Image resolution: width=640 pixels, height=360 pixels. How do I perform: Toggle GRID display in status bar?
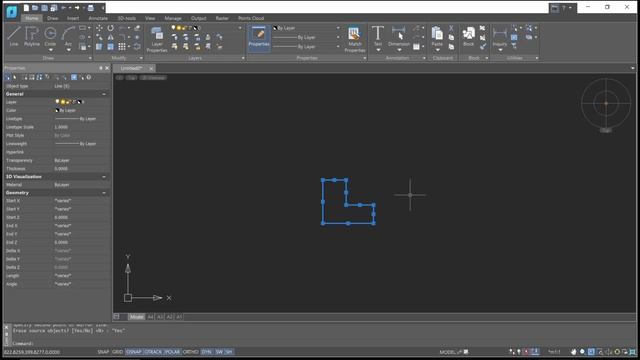click(118, 352)
